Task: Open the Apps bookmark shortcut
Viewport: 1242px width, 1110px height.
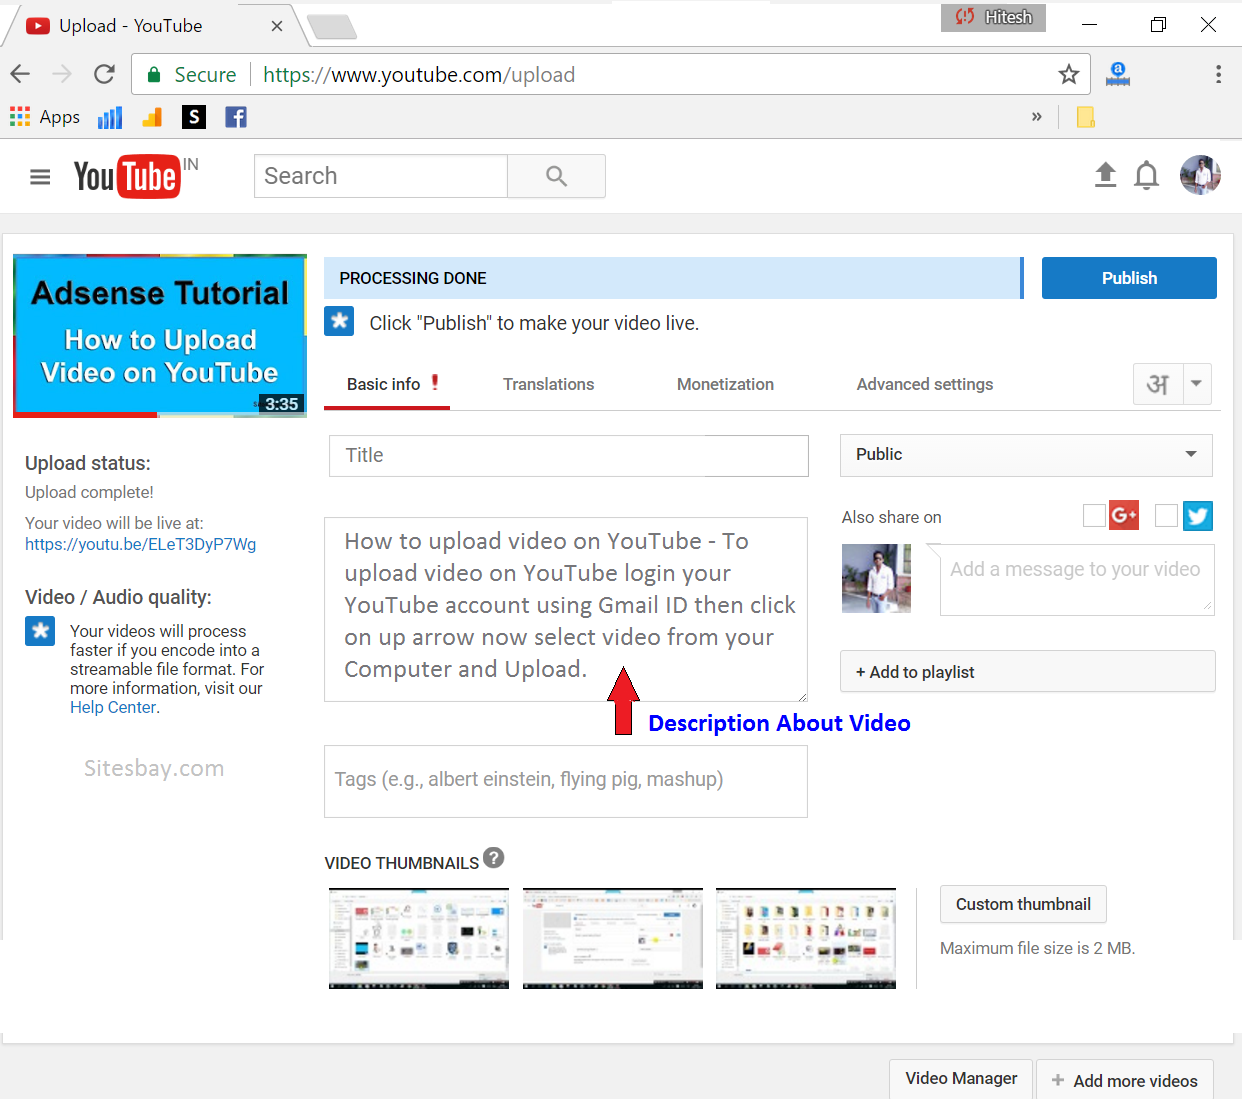Action: pos(45,117)
